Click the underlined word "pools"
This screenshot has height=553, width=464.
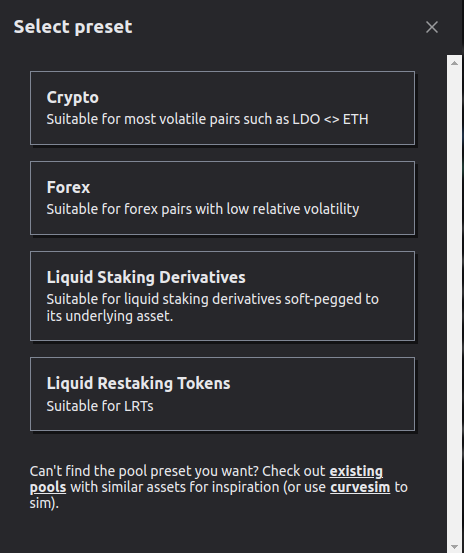coord(48,487)
